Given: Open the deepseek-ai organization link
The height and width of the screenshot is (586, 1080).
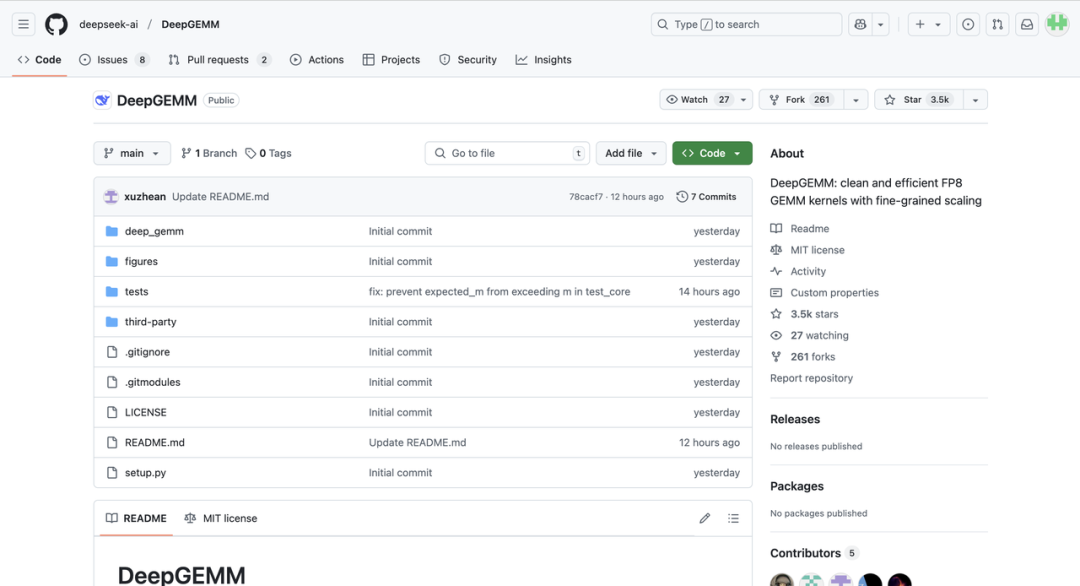Looking at the screenshot, I should 109,24.
